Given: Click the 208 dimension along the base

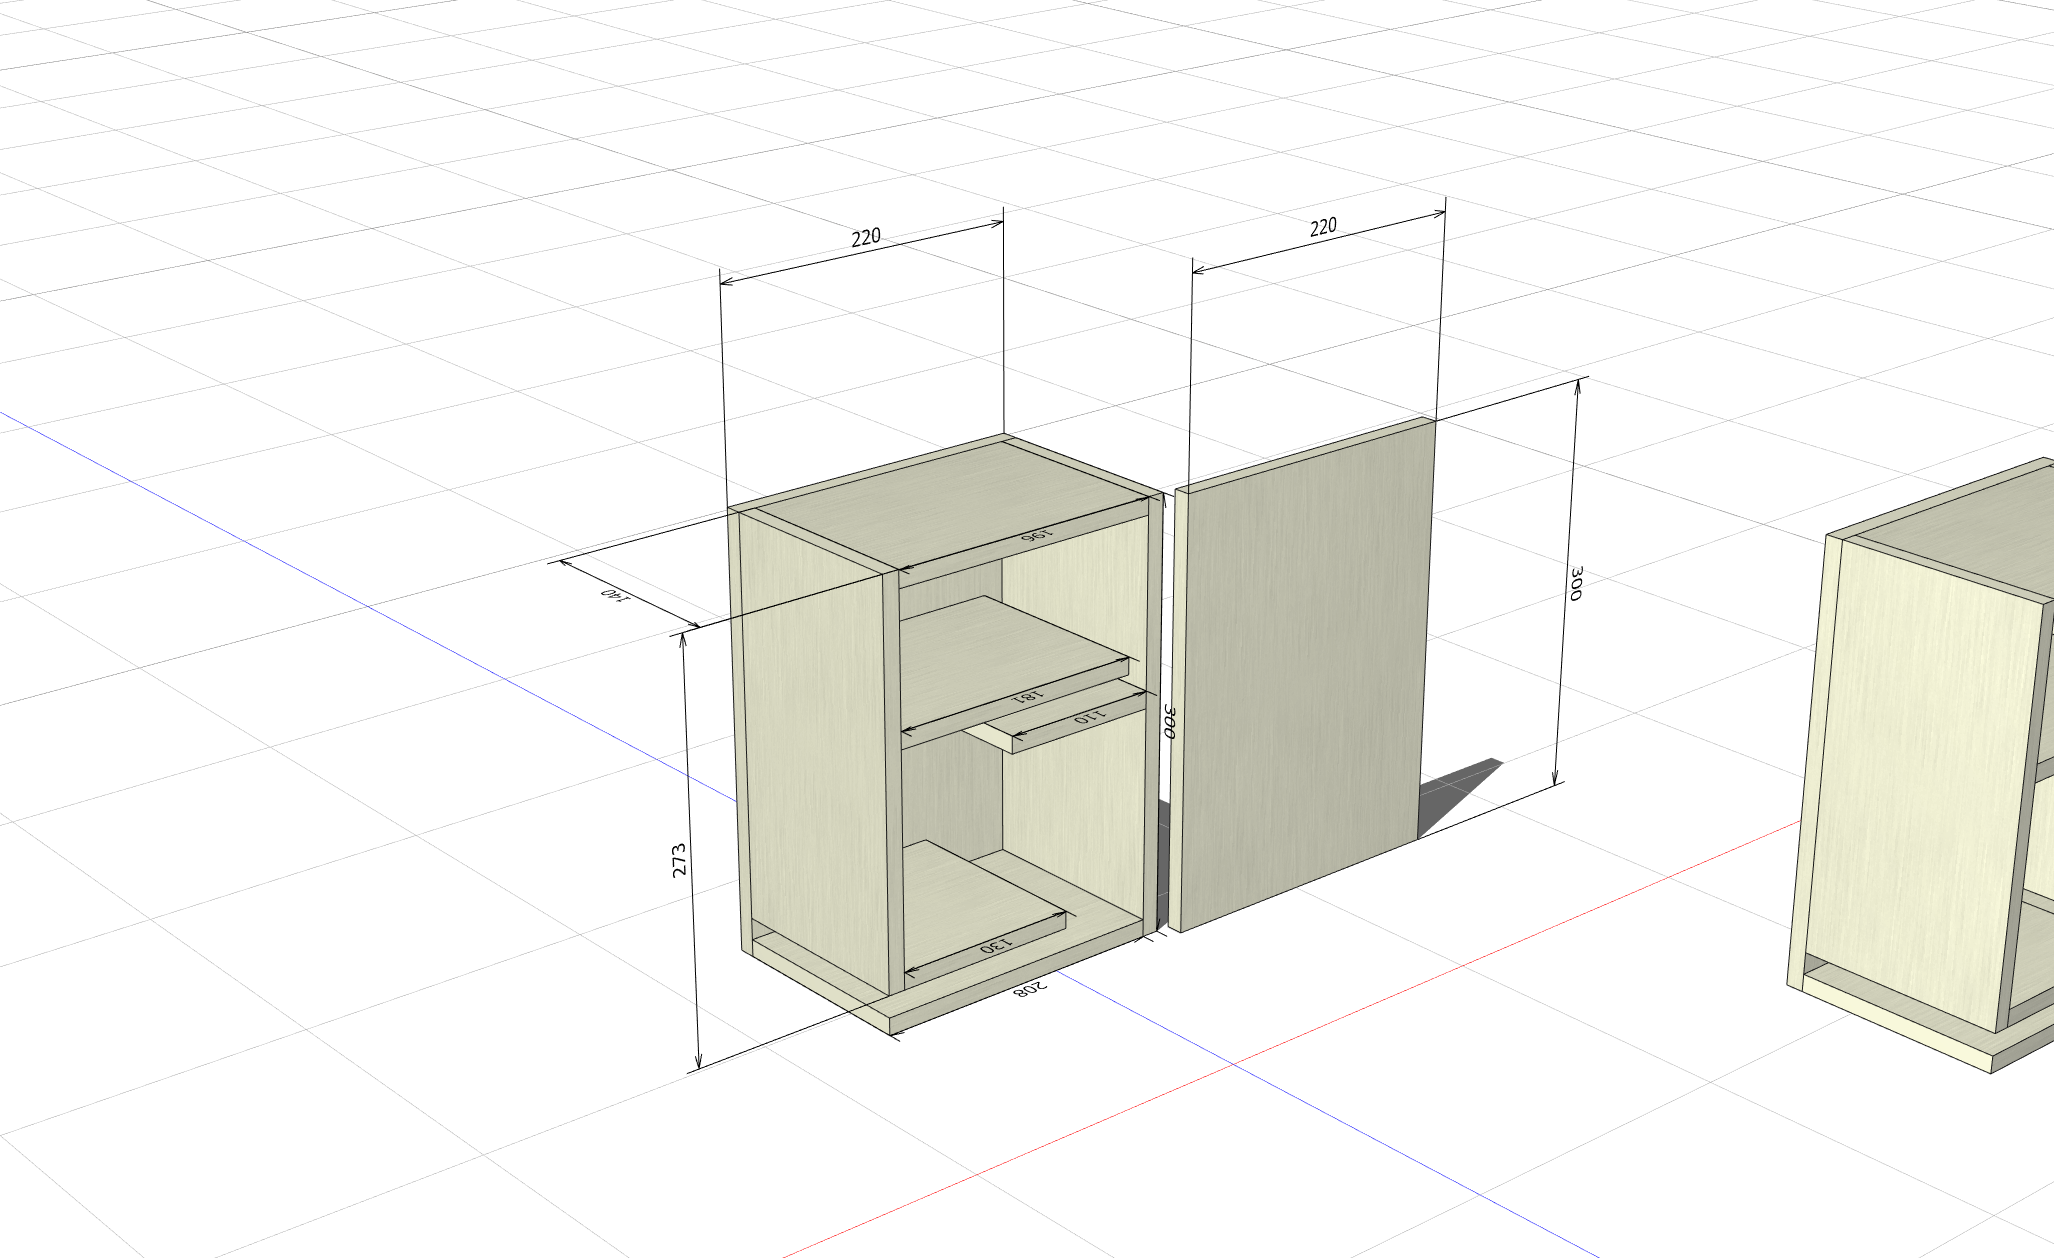Looking at the screenshot, I should point(1030,988).
